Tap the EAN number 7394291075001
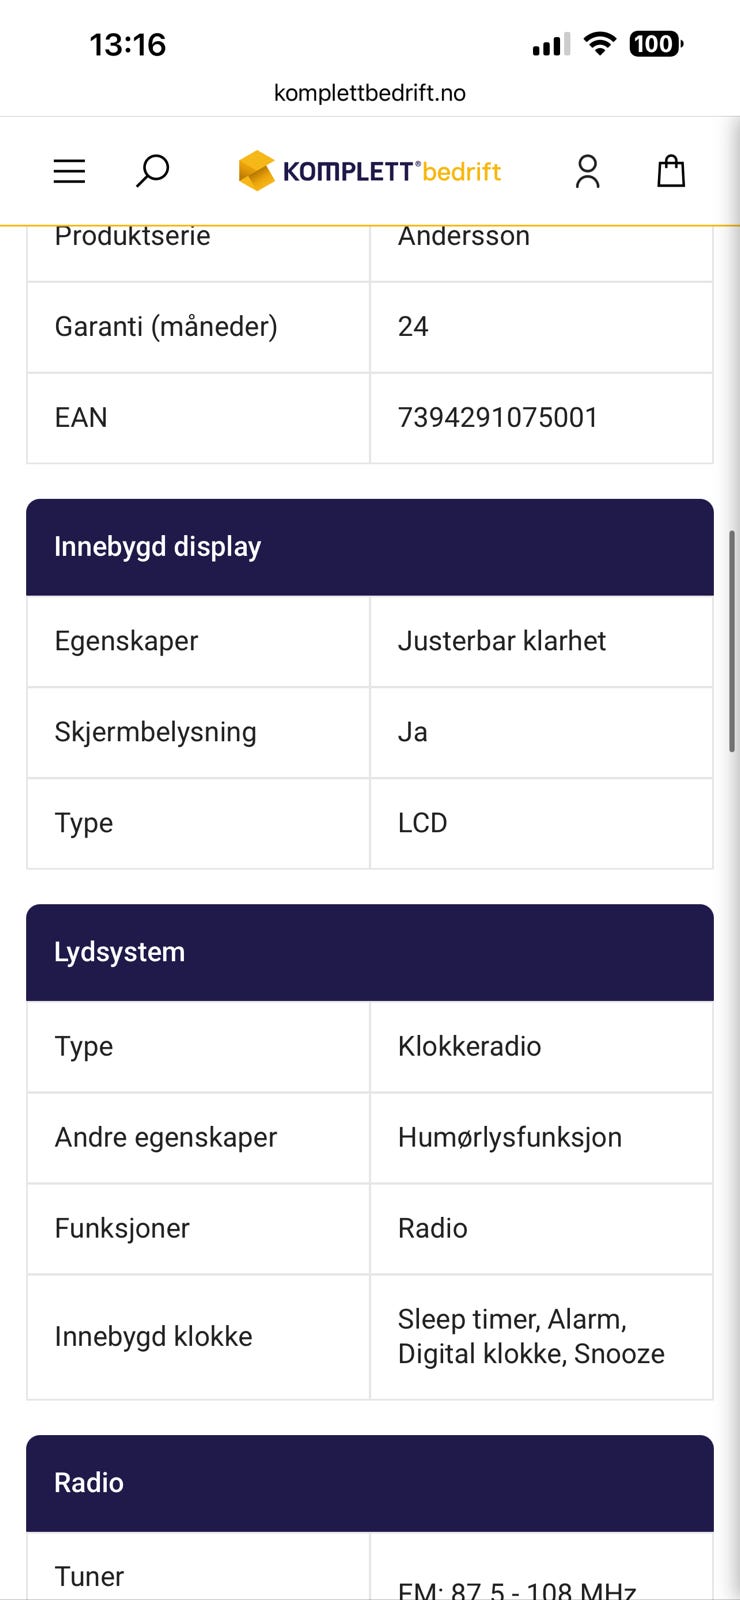 (498, 418)
